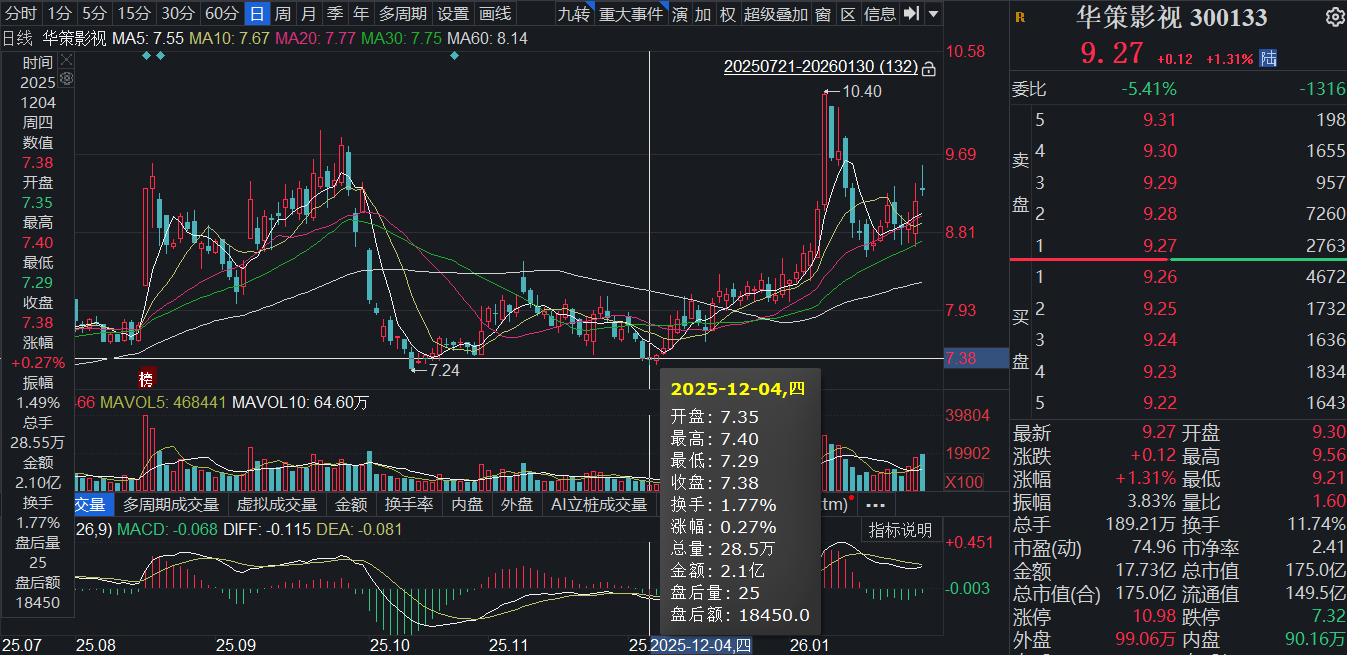Viewport: 1347px width, 655px height.
Task: Click the skip-to-end arrow icon in toolbar
Action: point(911,13)
